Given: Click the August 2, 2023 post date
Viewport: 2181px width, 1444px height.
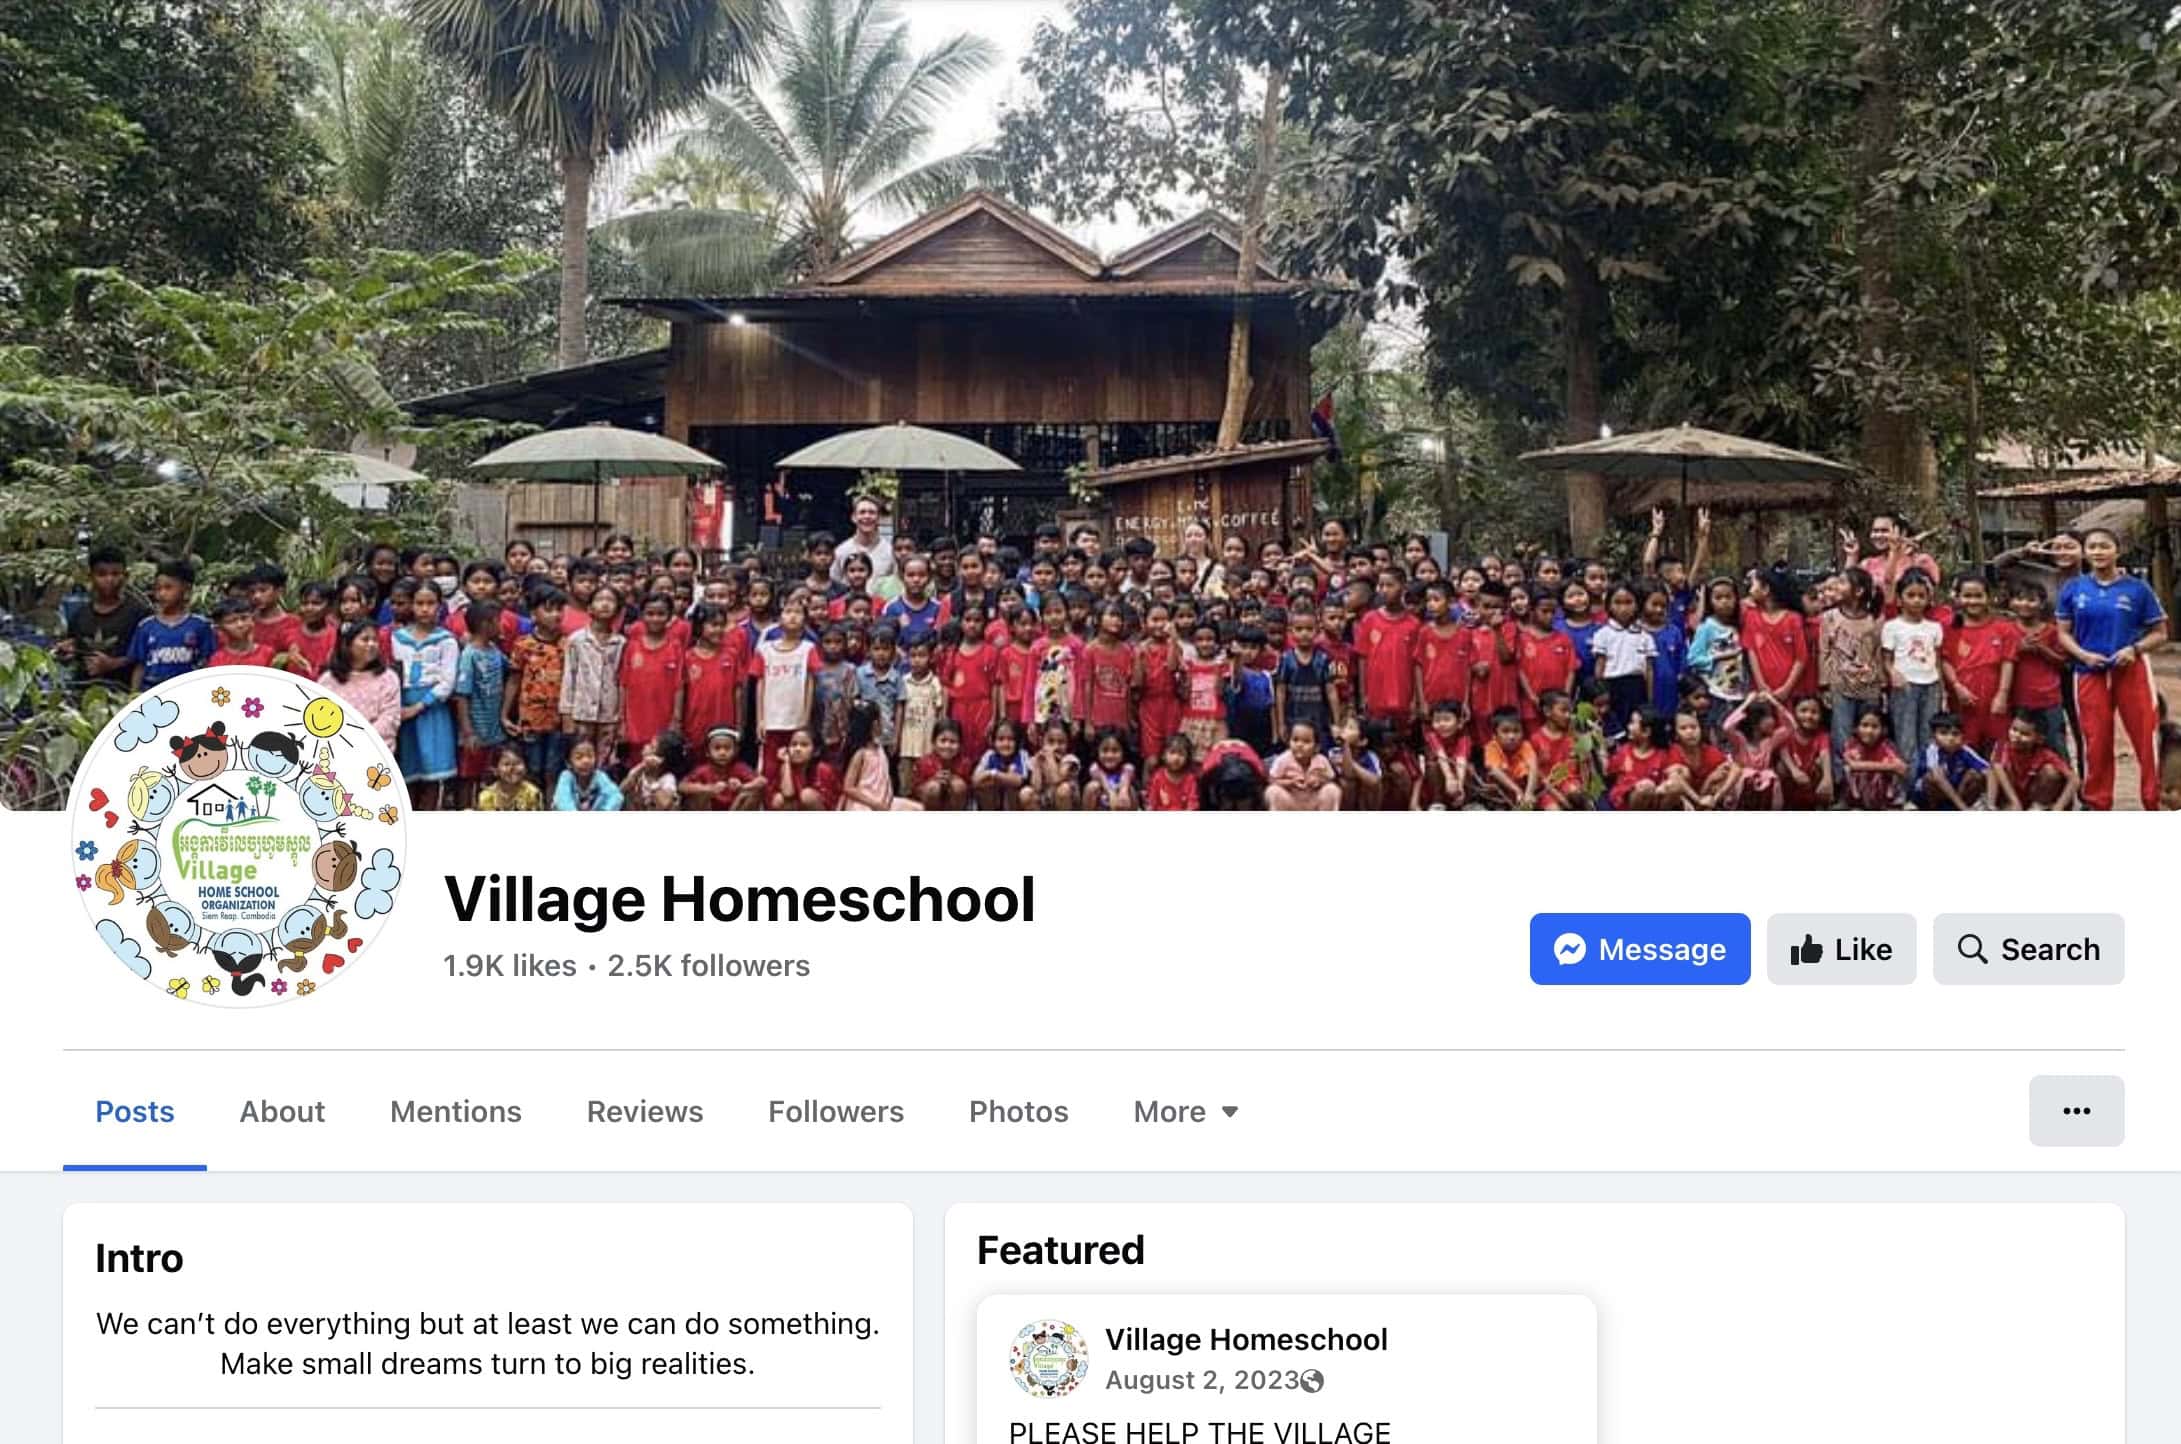Looking at the screenshot, I should pos(1201,1381).
